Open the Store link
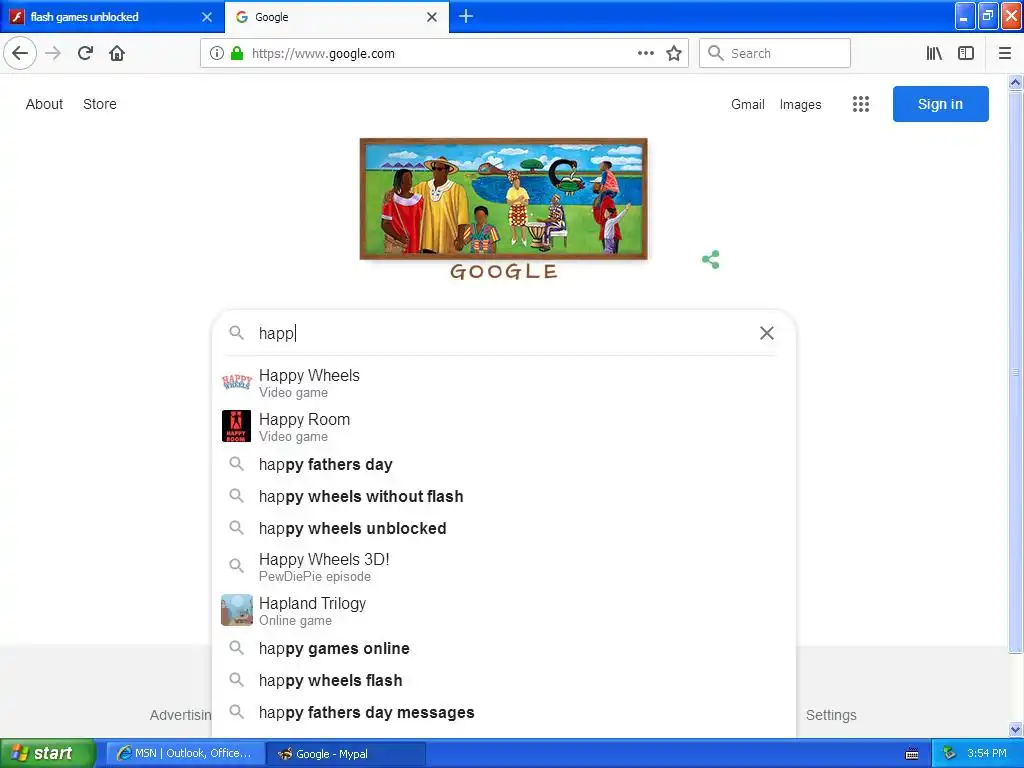Image resolution: width=1024 pixels, height=768 pixels. 100,104
